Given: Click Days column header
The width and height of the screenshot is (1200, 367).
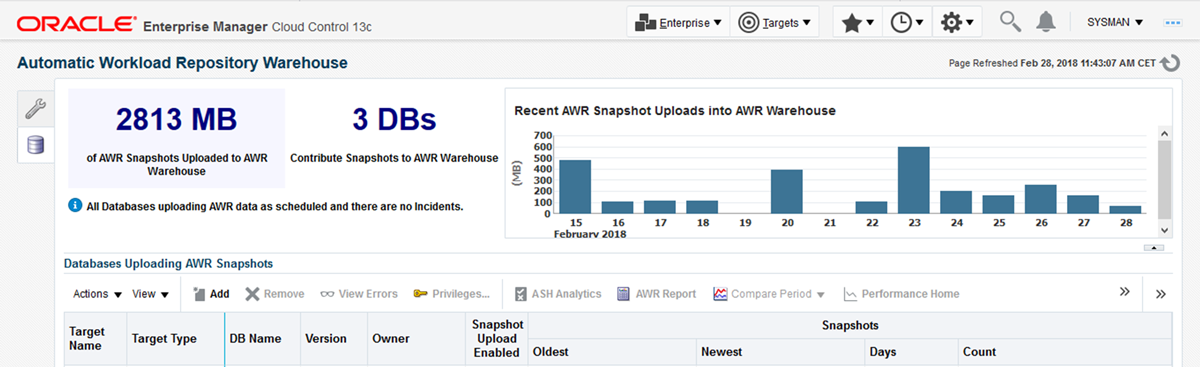Looking at the screenshot, I should coord(911,352).
